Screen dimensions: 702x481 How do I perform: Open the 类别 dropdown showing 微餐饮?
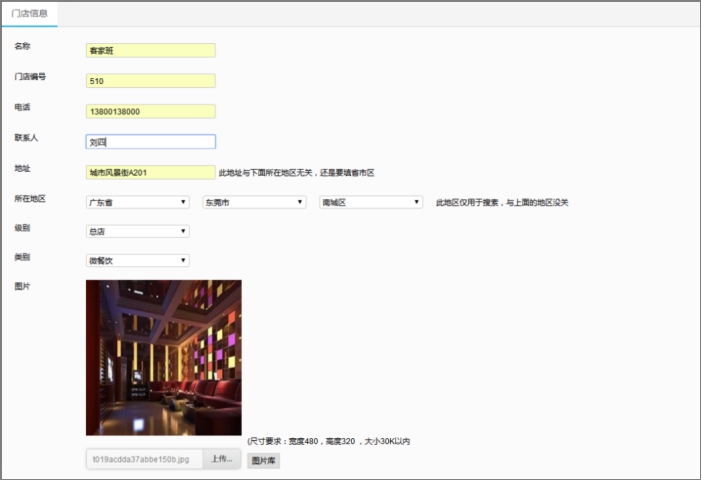(137, 261)
